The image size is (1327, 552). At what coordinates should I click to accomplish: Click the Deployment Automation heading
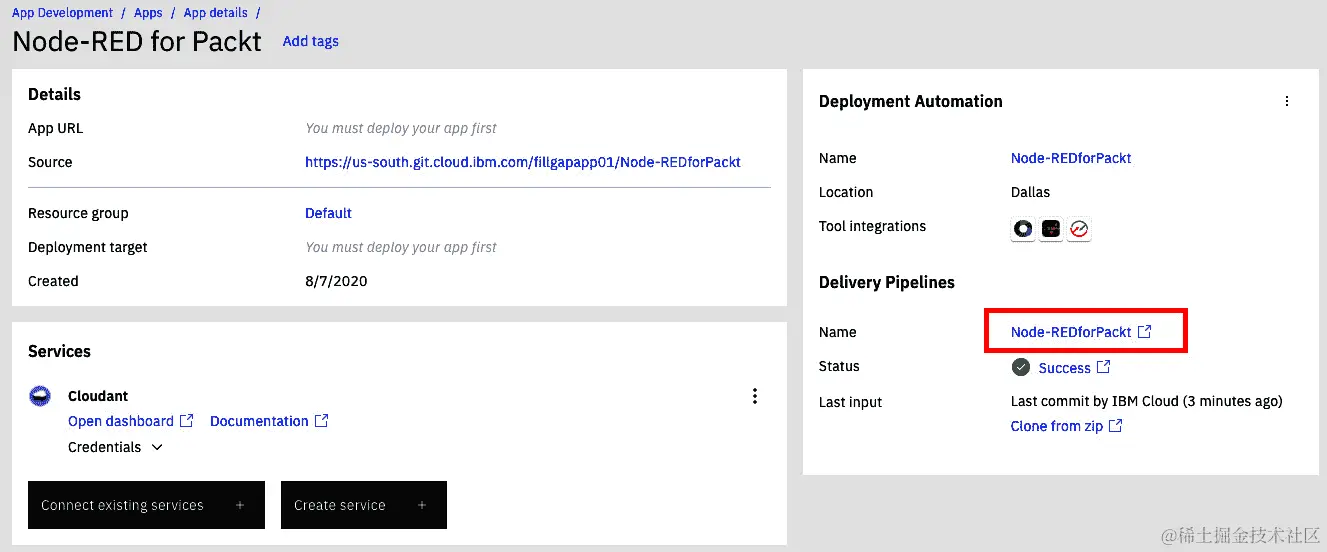[911, 101]
